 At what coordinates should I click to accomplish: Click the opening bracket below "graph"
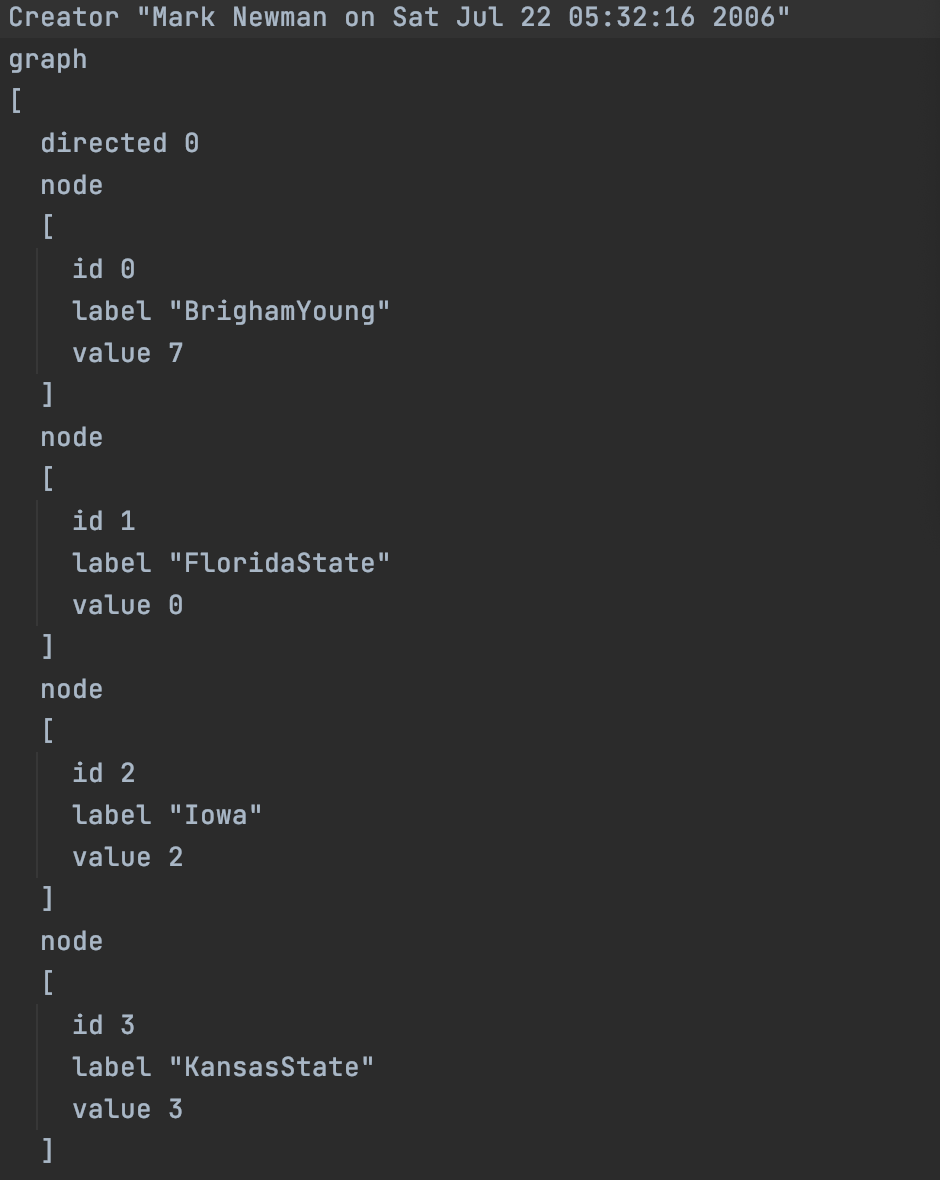(16, 101)
